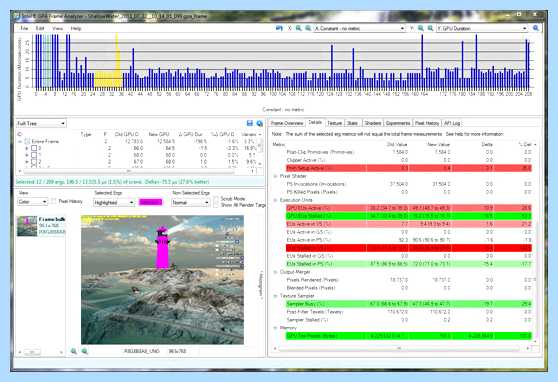Enable the Scrub Mode checkbox
Screen dimensions: 558x382
[216, 199]
